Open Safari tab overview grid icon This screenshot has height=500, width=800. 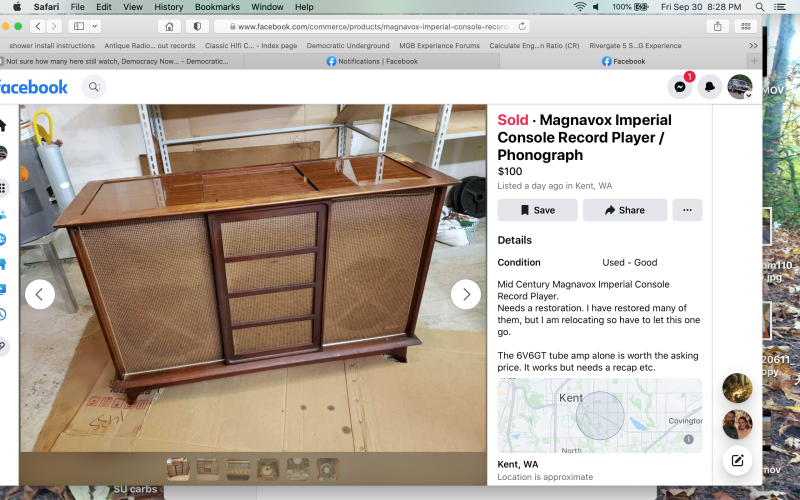[x=745, y=27]
